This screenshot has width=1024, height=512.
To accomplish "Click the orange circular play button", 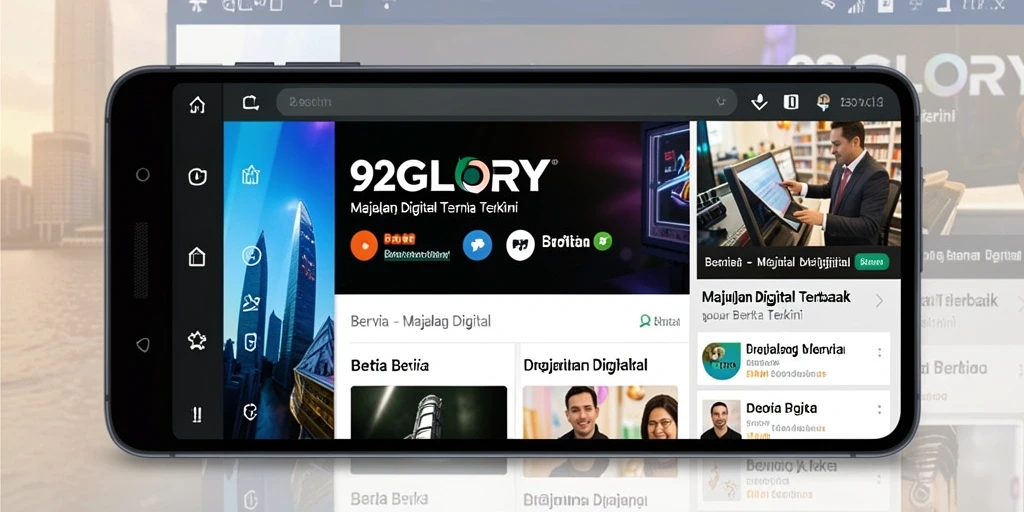I will click(x=364, y=246).
